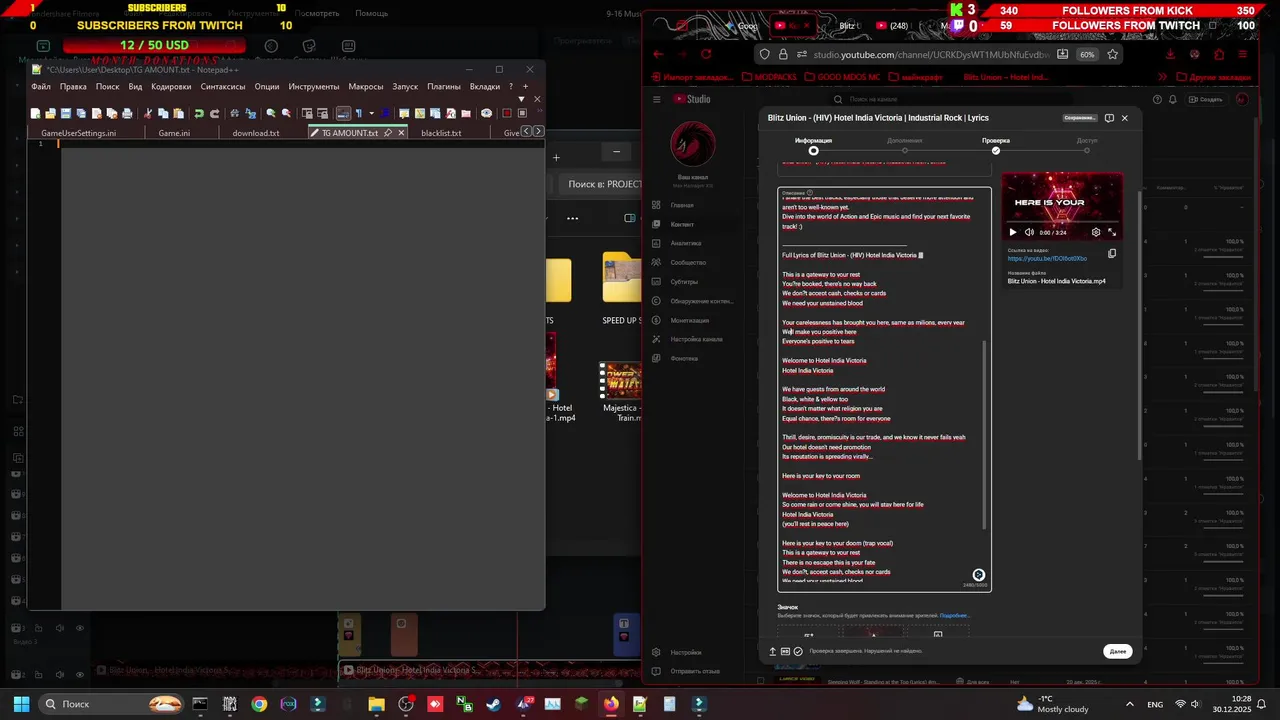The height and width of the screenshot is (720, 1280).
Task: Click the Далее button
Action: click(1118, 651)
